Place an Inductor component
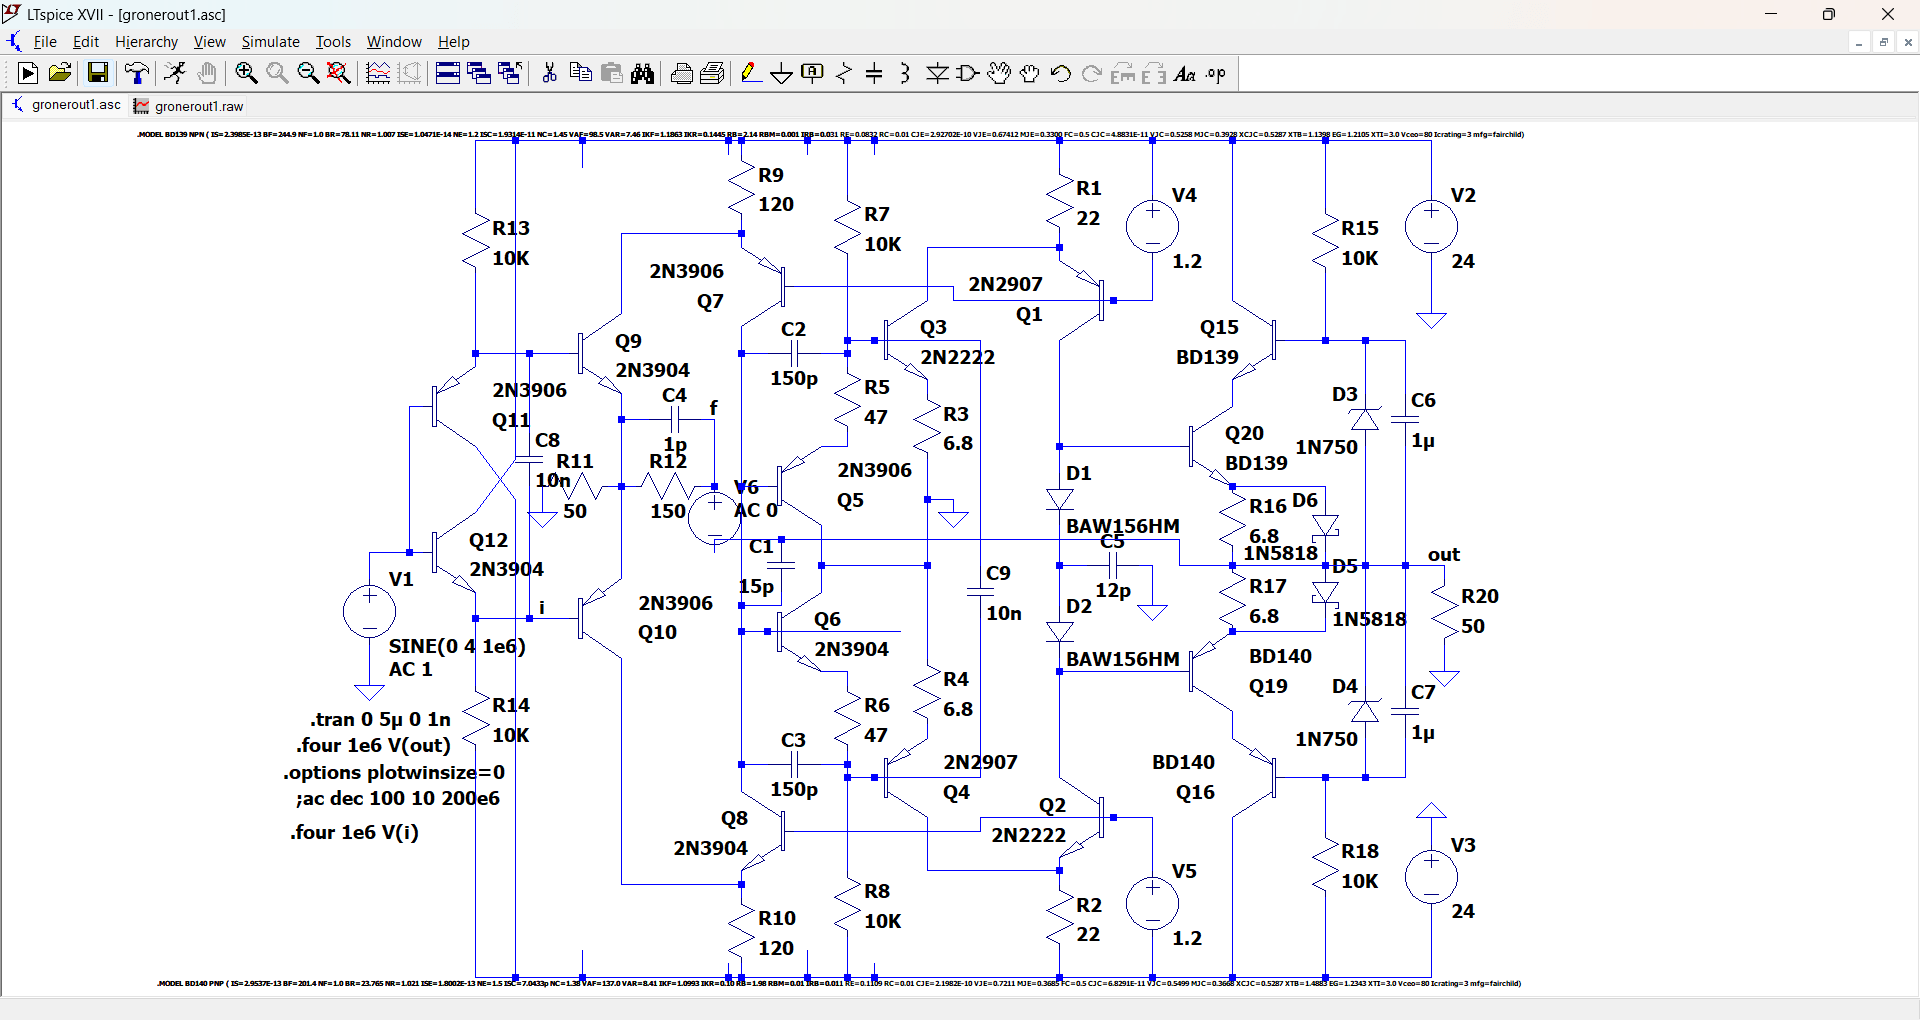This screenshot has width=1920, height=1020. coord(906,73)
